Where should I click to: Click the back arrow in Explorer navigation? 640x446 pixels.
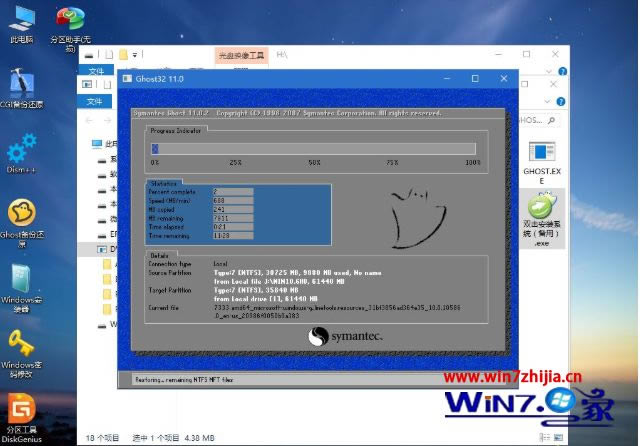(89, 120)
